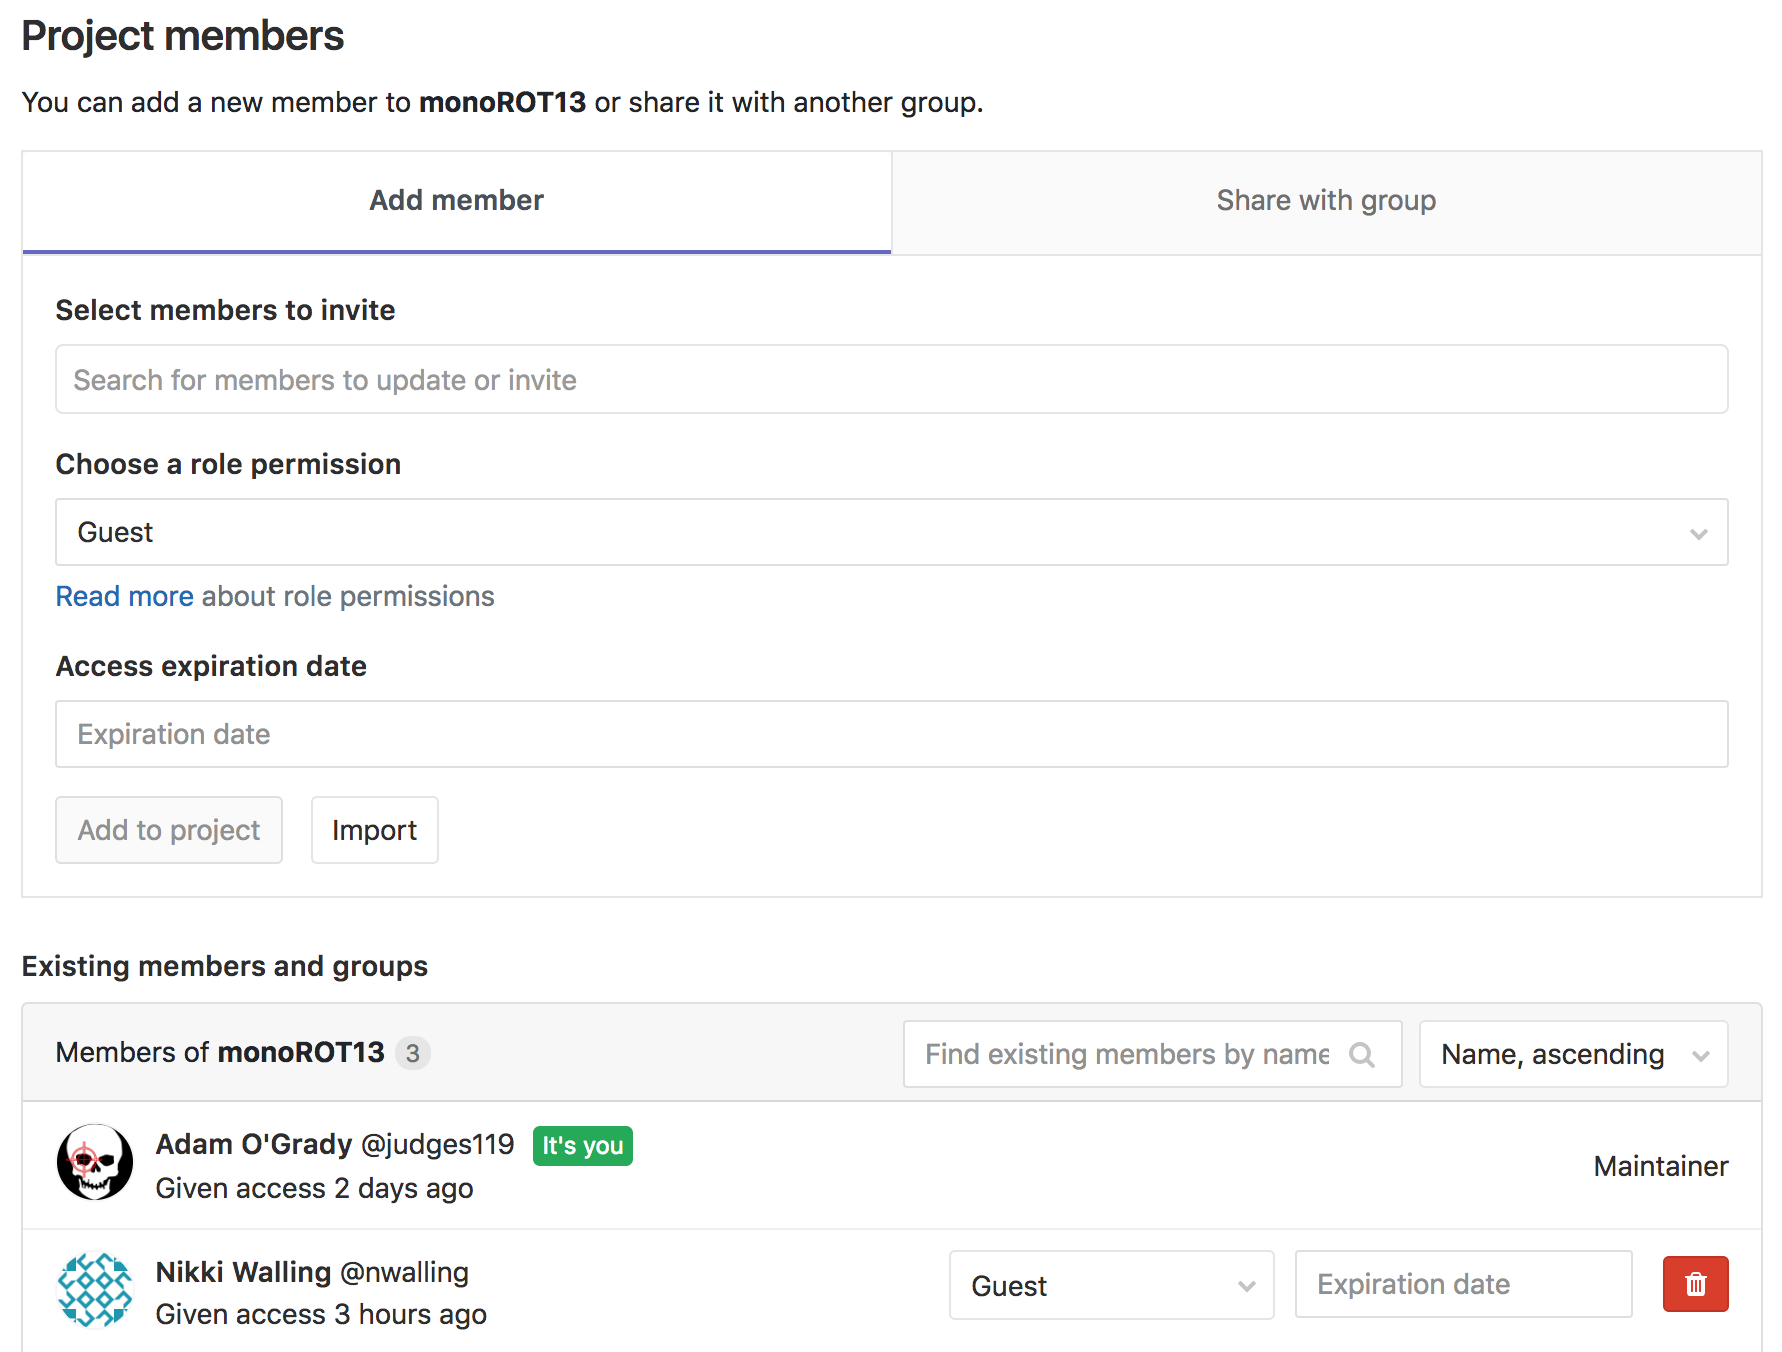Screen dimensions: 1782x1352
Task: Focus the Find existing members by name field
Action: [x=1152, y=1054]
